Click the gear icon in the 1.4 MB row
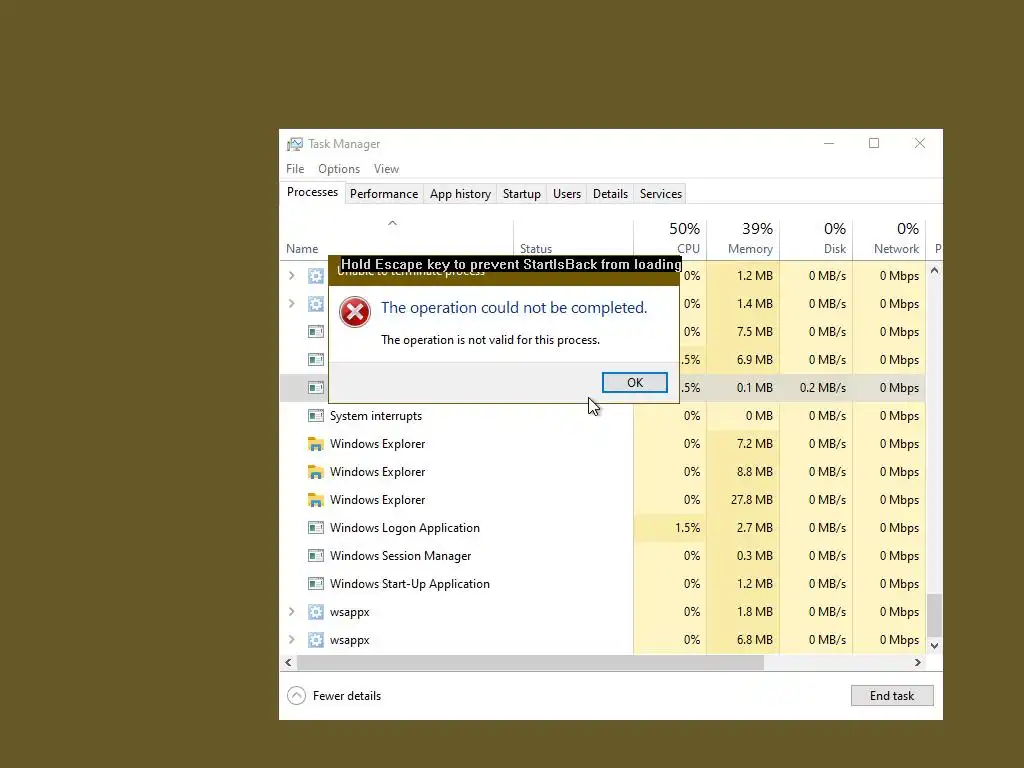The width and height of the screenshot is (1024, 768). (316, 304)
